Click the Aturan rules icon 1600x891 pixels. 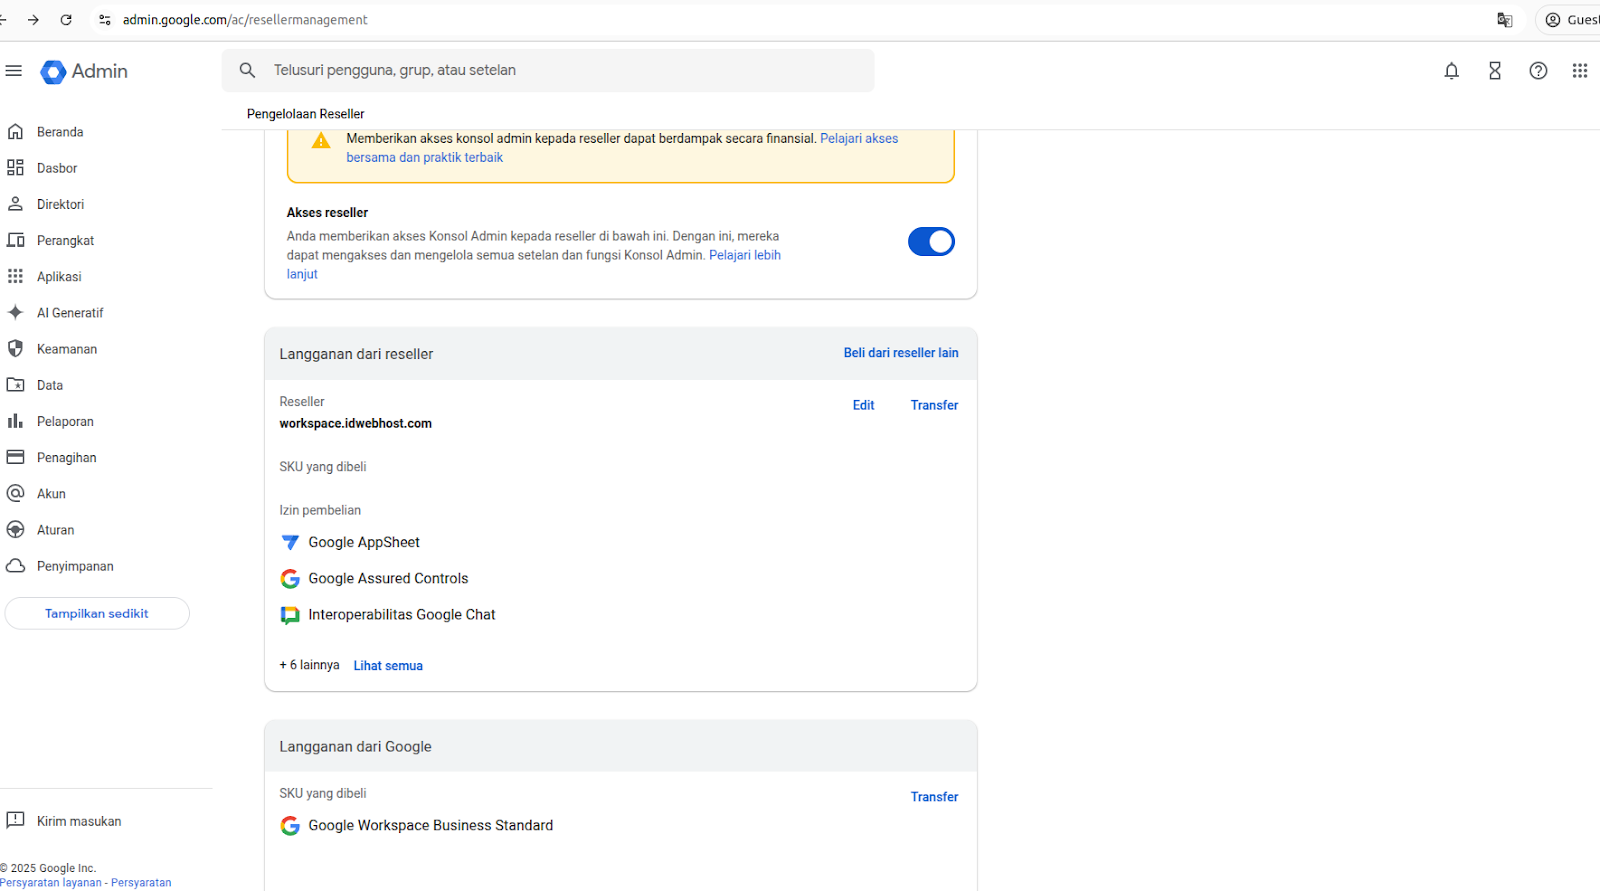point(15,530)
